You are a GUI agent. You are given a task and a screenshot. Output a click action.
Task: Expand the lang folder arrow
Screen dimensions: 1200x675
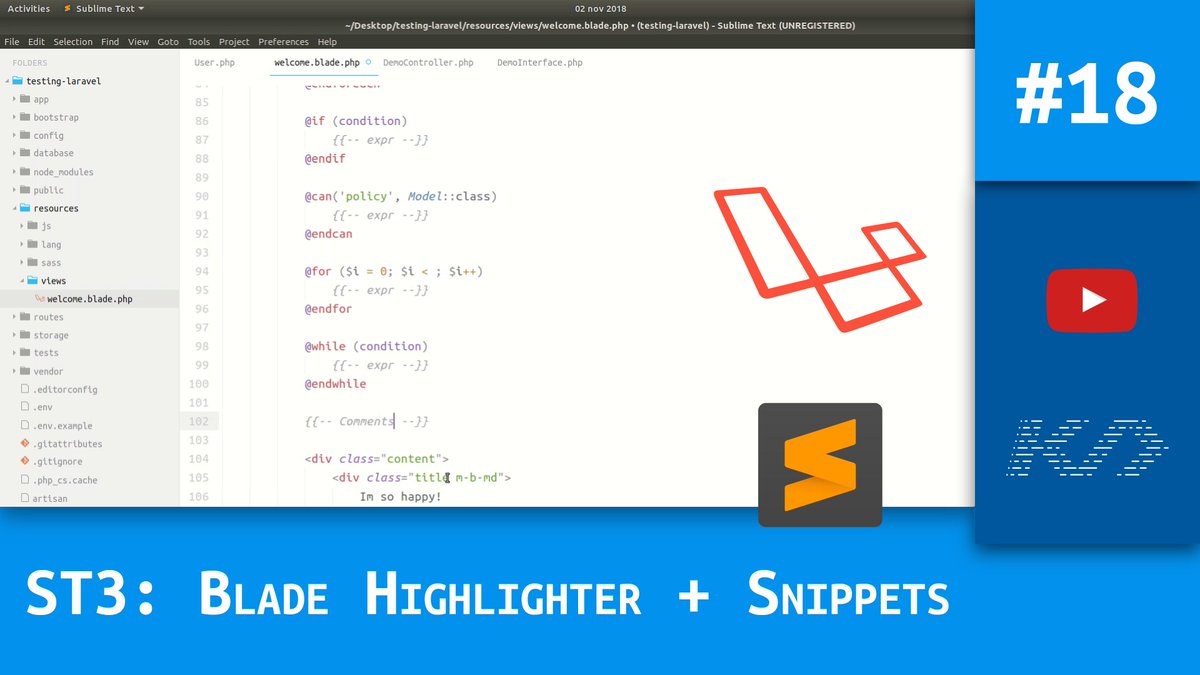(x=22, y=244)
